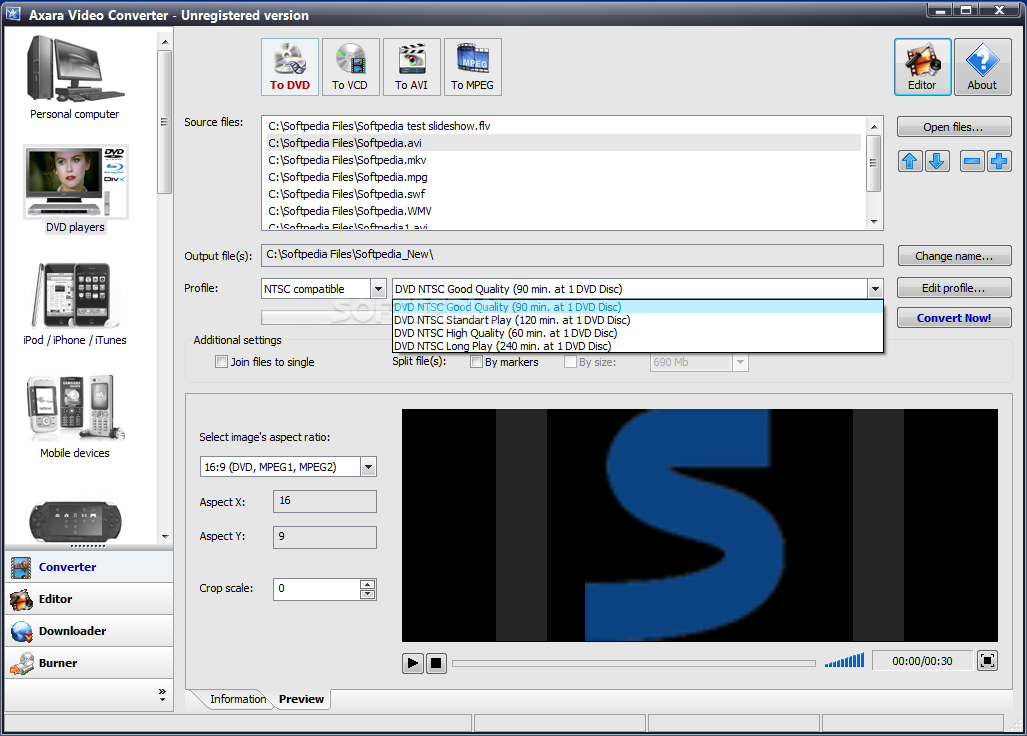Select Softpedia.avi in source files
This screenshot has height=736, width=1027.
click(563, 143)
